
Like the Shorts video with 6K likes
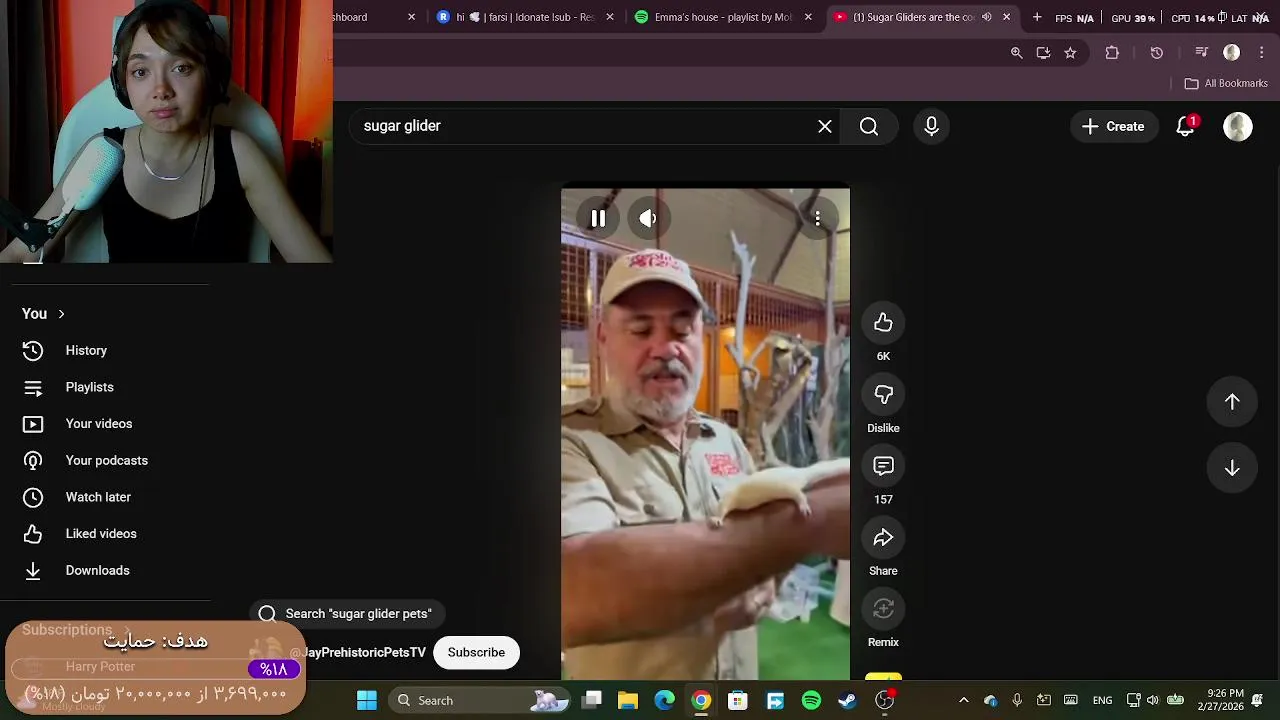coord(883,322)
